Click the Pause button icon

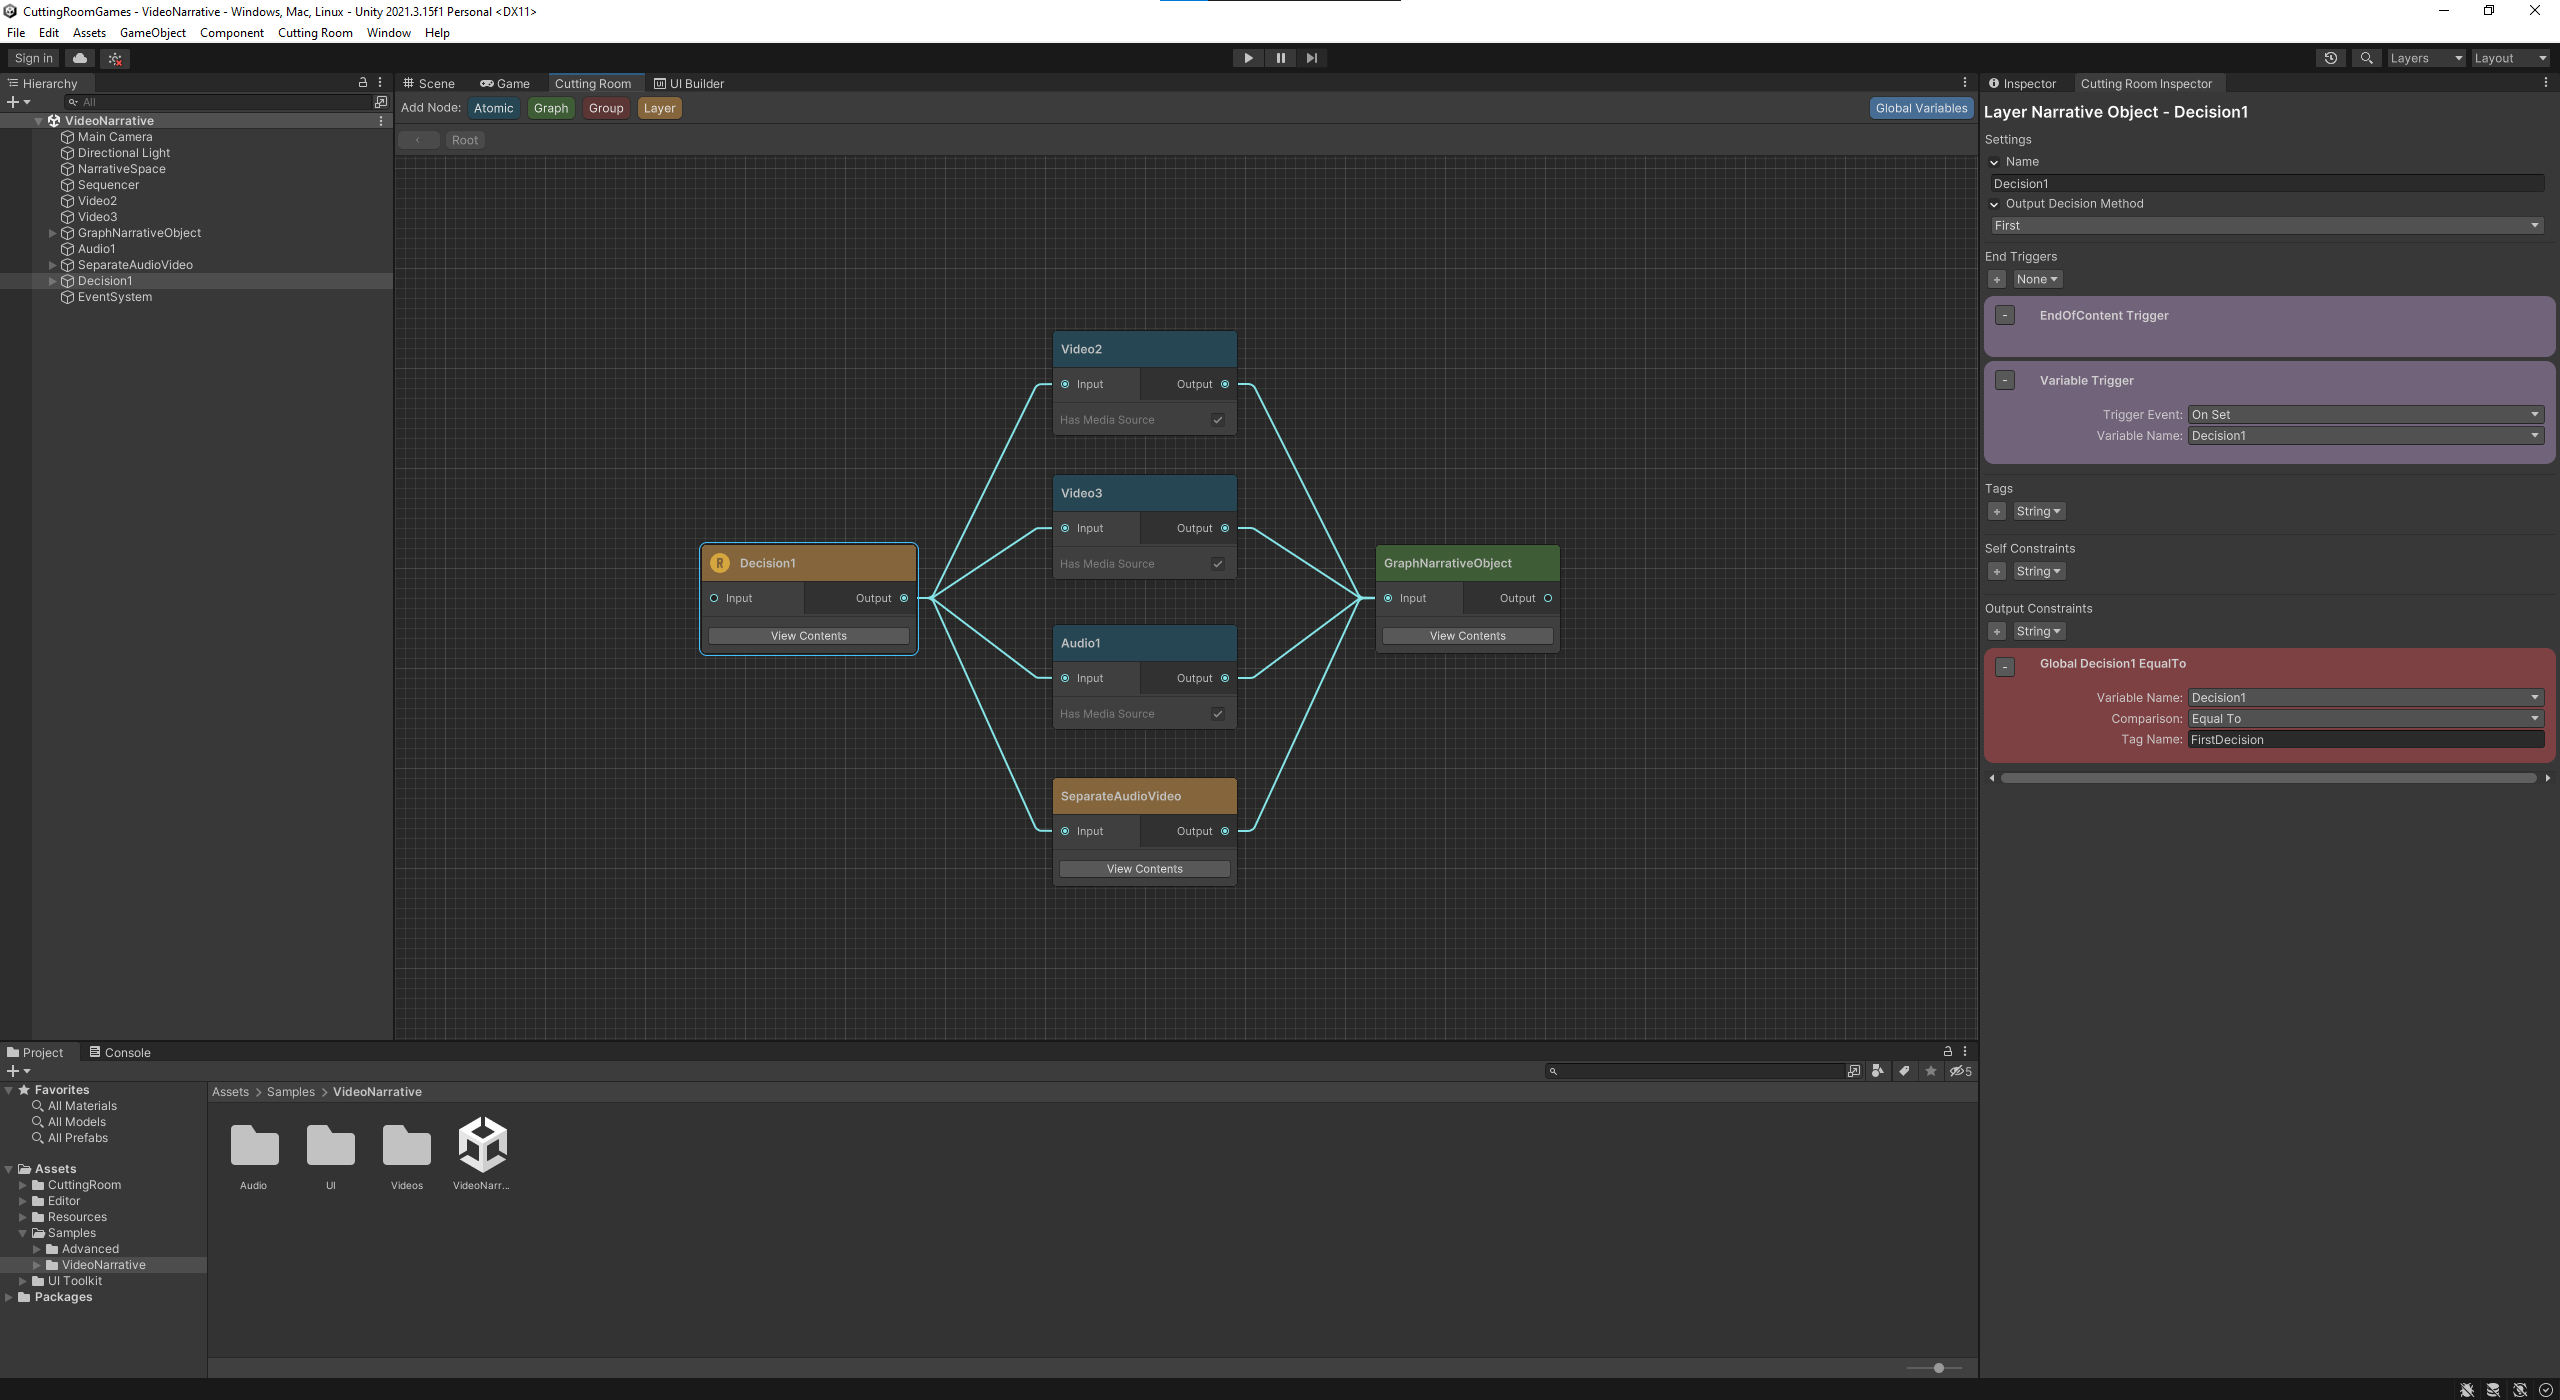tap(1280, 58)
